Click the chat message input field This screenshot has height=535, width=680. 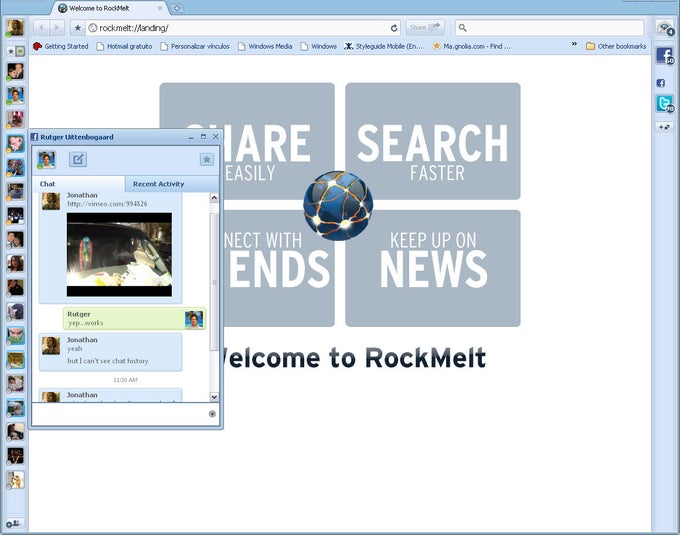click(x=120, y=414)
